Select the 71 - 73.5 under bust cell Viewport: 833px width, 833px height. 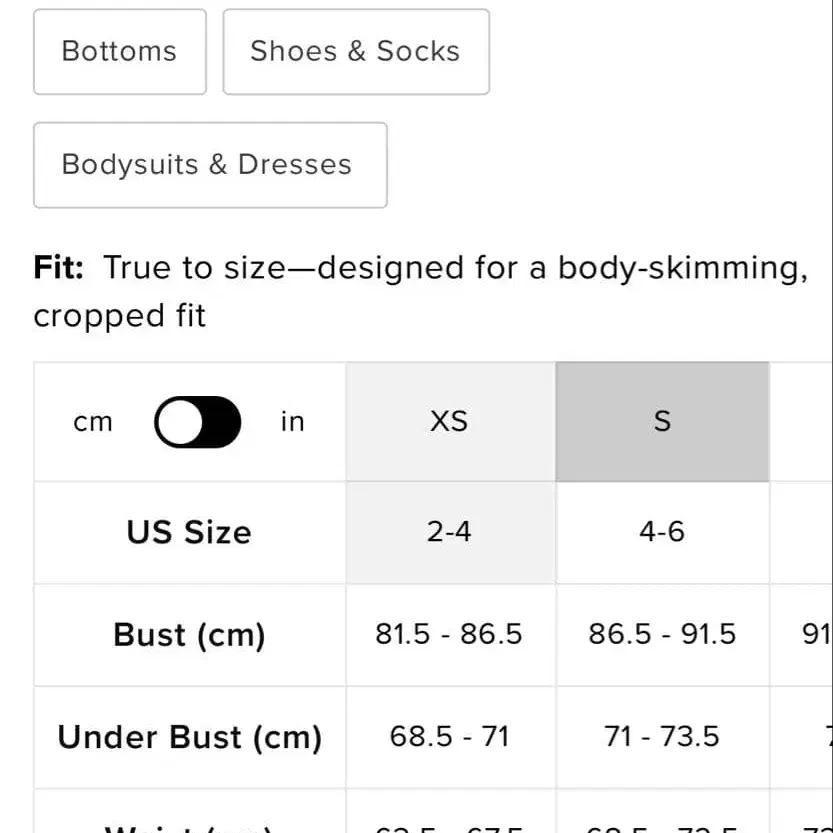(662, 738)
